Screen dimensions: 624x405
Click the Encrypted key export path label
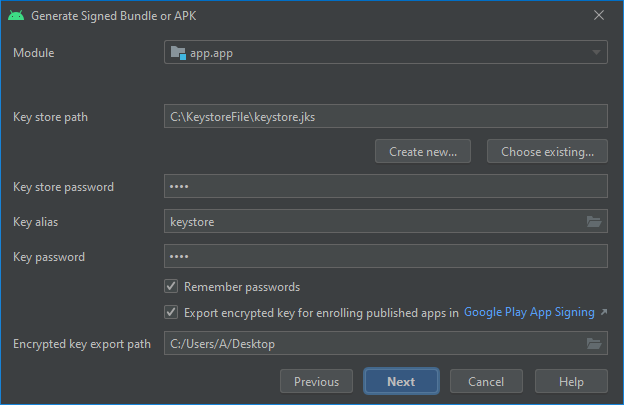pos(82,344)
